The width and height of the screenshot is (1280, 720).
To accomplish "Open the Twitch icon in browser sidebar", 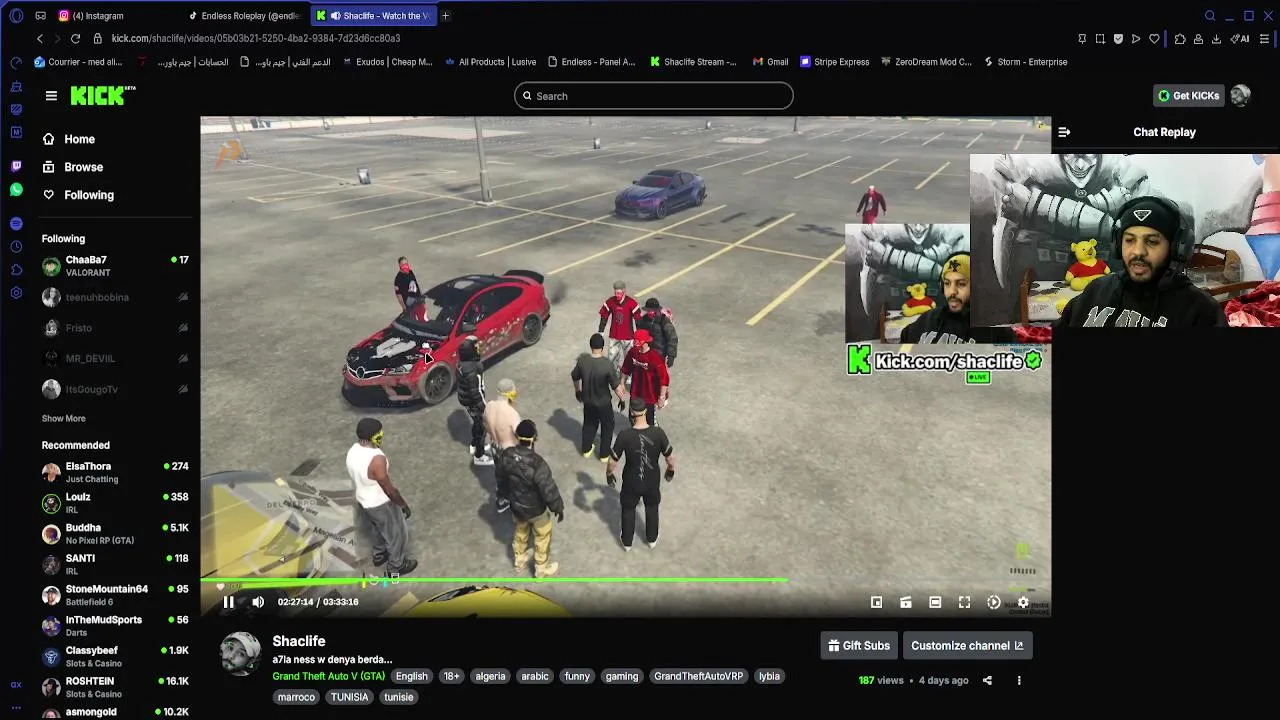I will (16, 166).
